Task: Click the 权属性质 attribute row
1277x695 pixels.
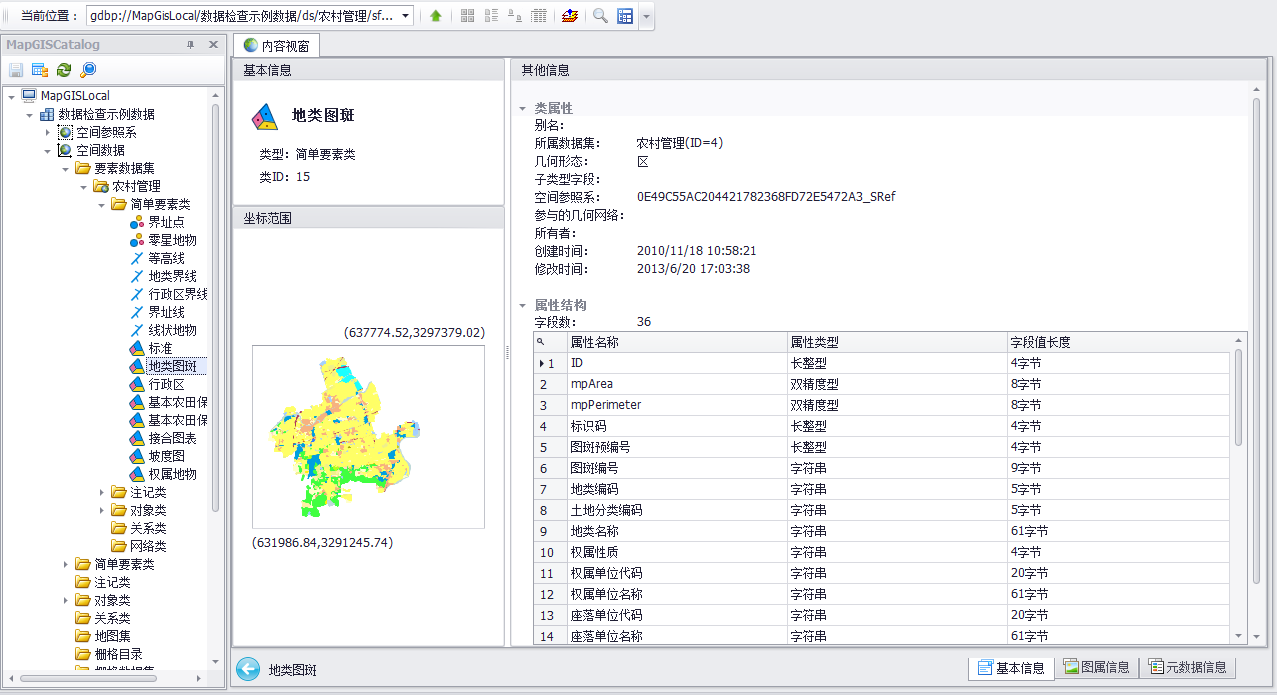Action: pyautogui.click(x=882, y=552)
